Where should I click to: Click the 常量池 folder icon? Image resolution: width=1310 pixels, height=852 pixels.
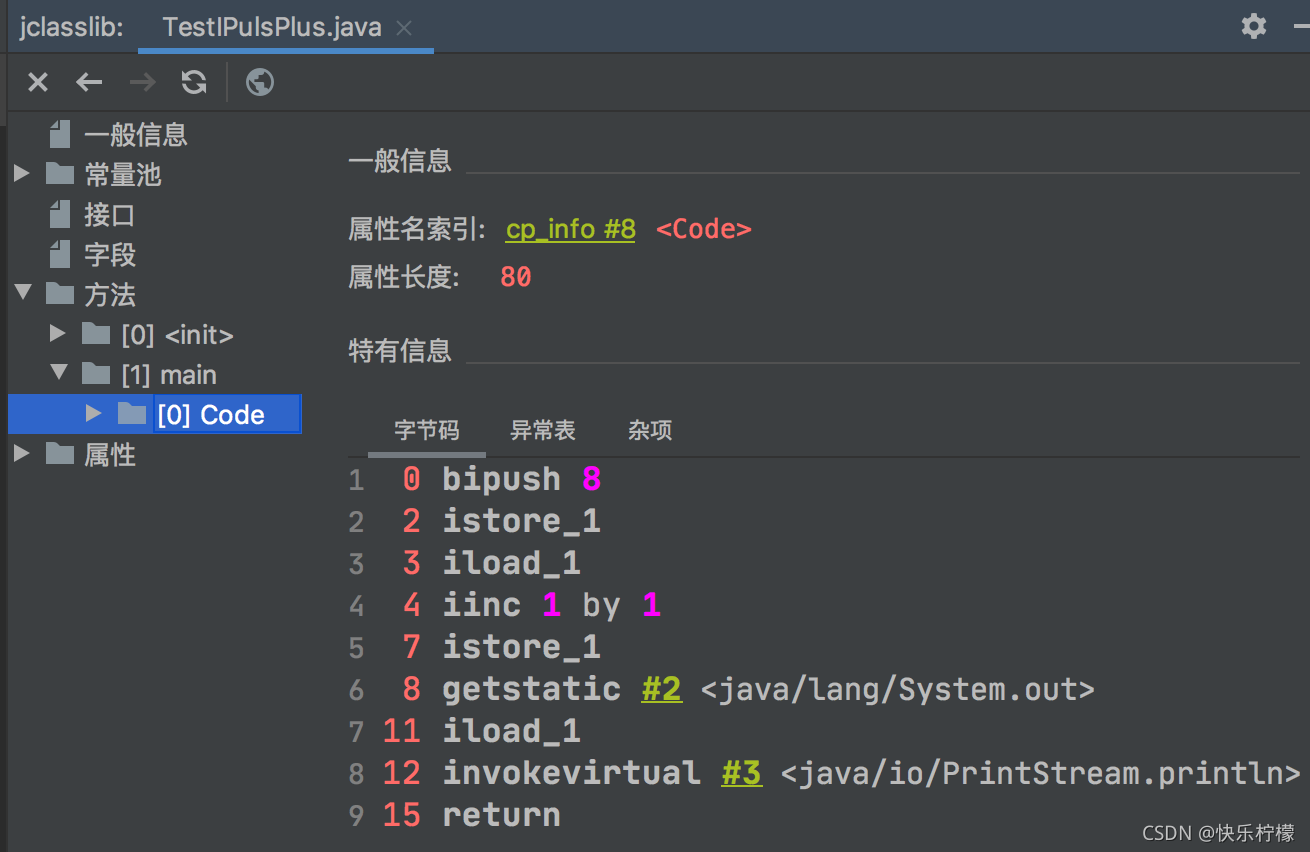(x=60, y=174)
